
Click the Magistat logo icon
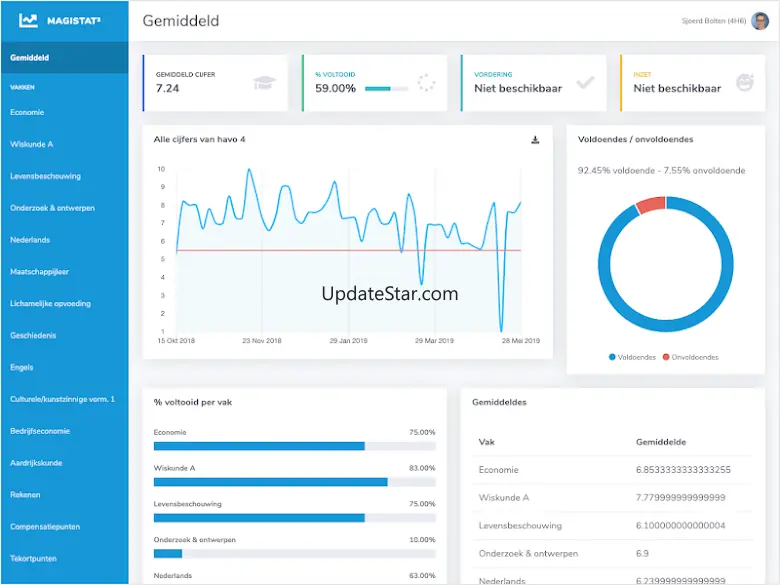[28, 20]
